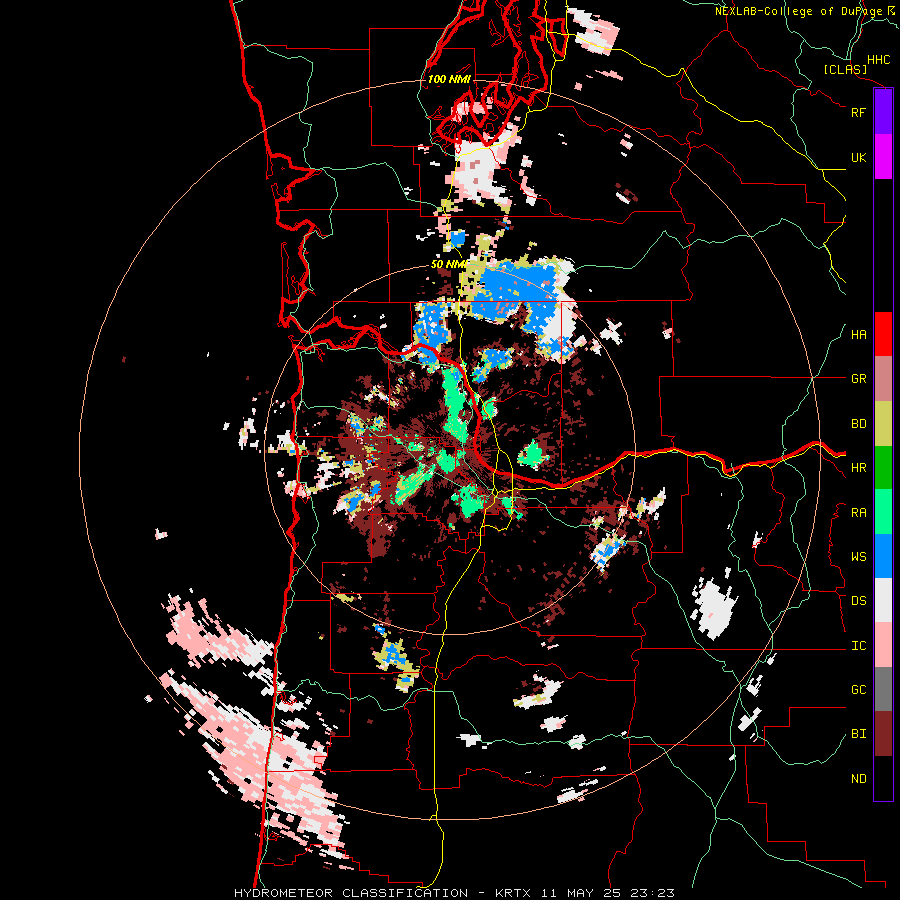Click the HHC product label
Image resolution: width=900 pixels, height=900 pixels.
tap(878, 60)
